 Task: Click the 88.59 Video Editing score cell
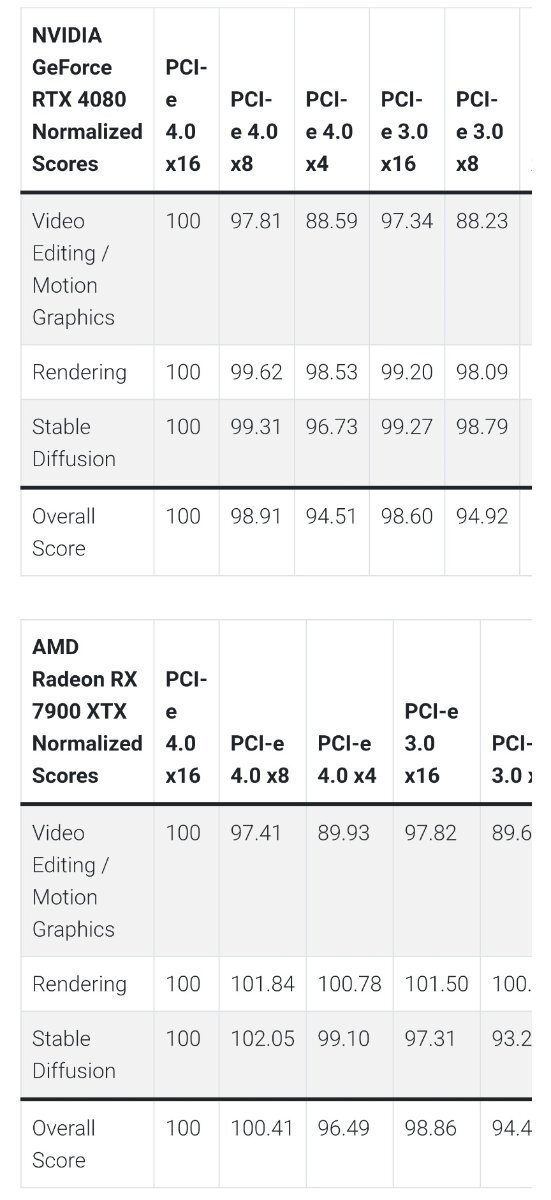click(x=331, y=221)
